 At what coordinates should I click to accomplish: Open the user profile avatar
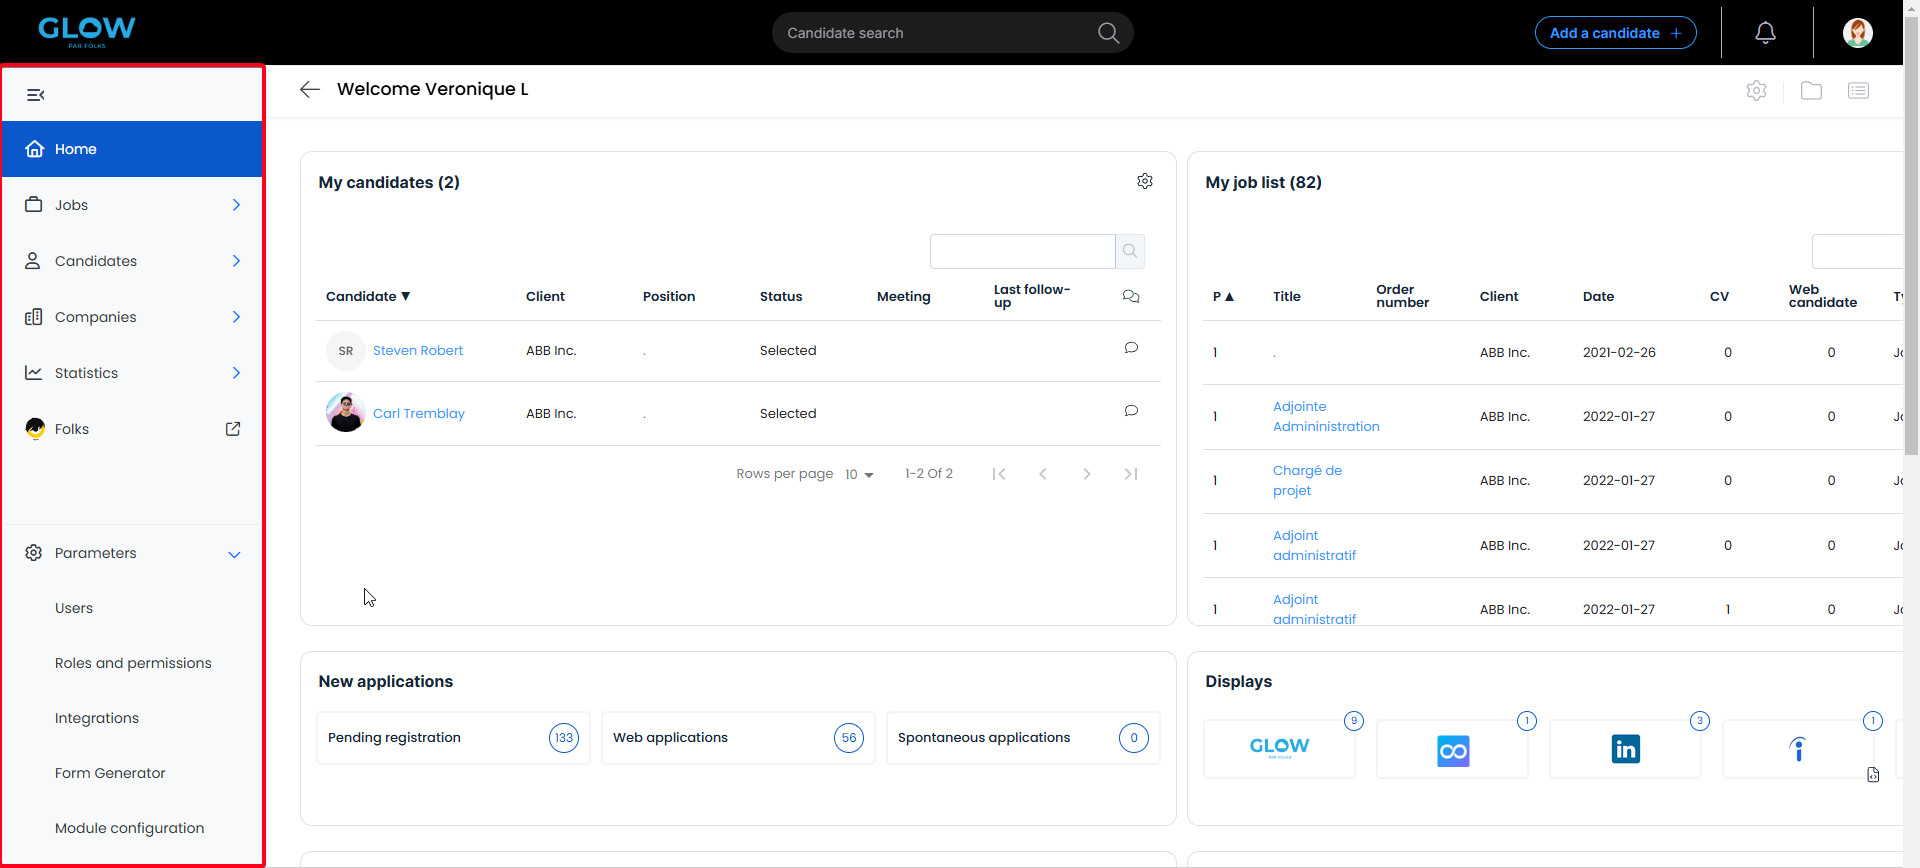pyautogui.click(x=1858, y=33)
